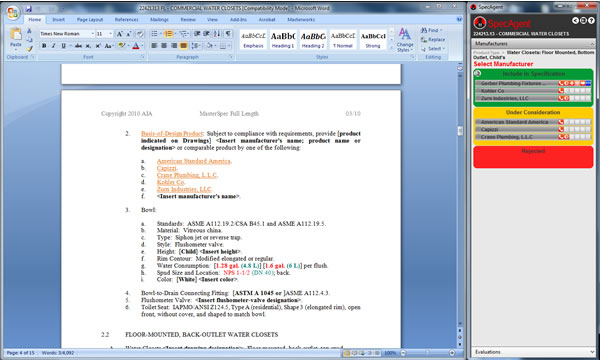Toggle bold formatting in Font group

coord(44,46)
